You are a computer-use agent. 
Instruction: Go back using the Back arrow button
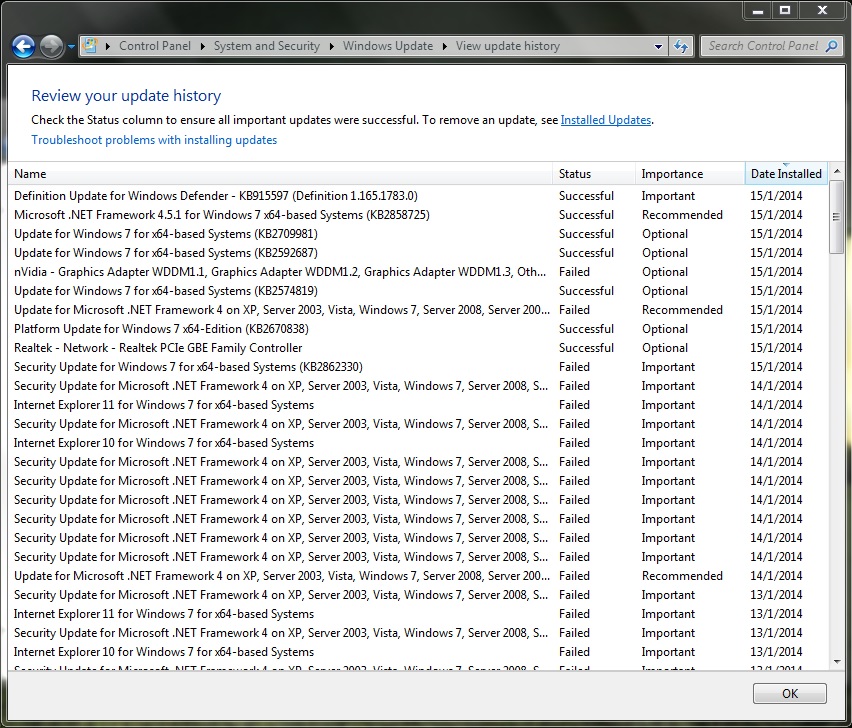pos(23,46)
